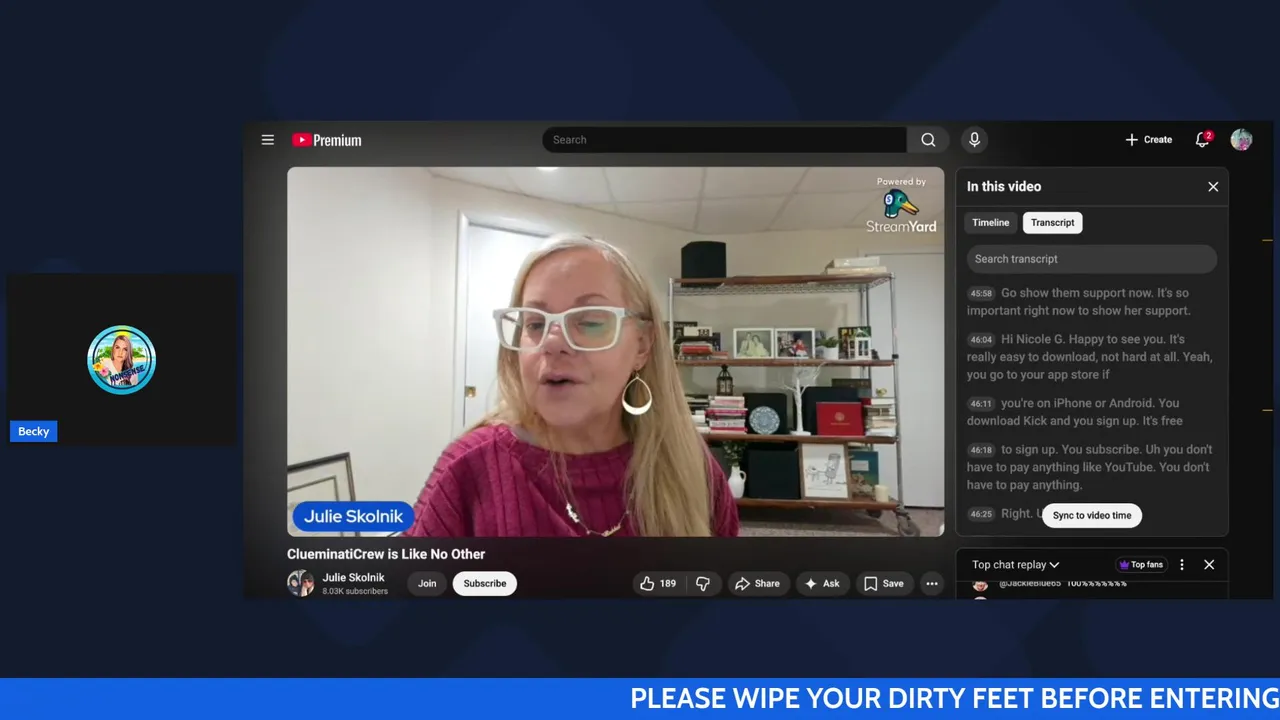
Task: Open the Ask AI sparkle button
Action: (823, 584)
